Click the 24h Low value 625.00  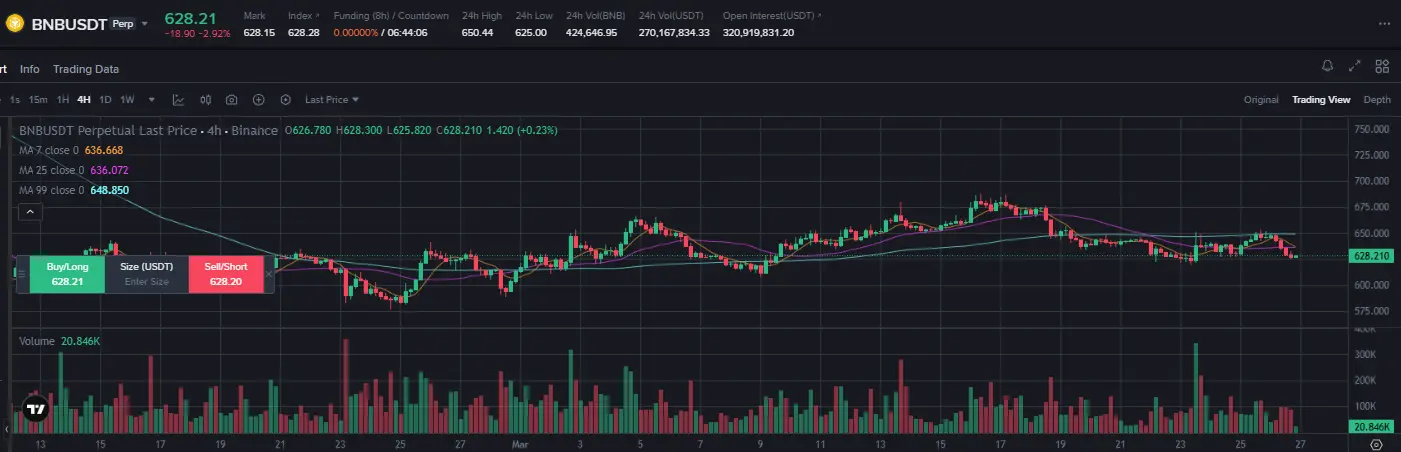click(531, 33)
